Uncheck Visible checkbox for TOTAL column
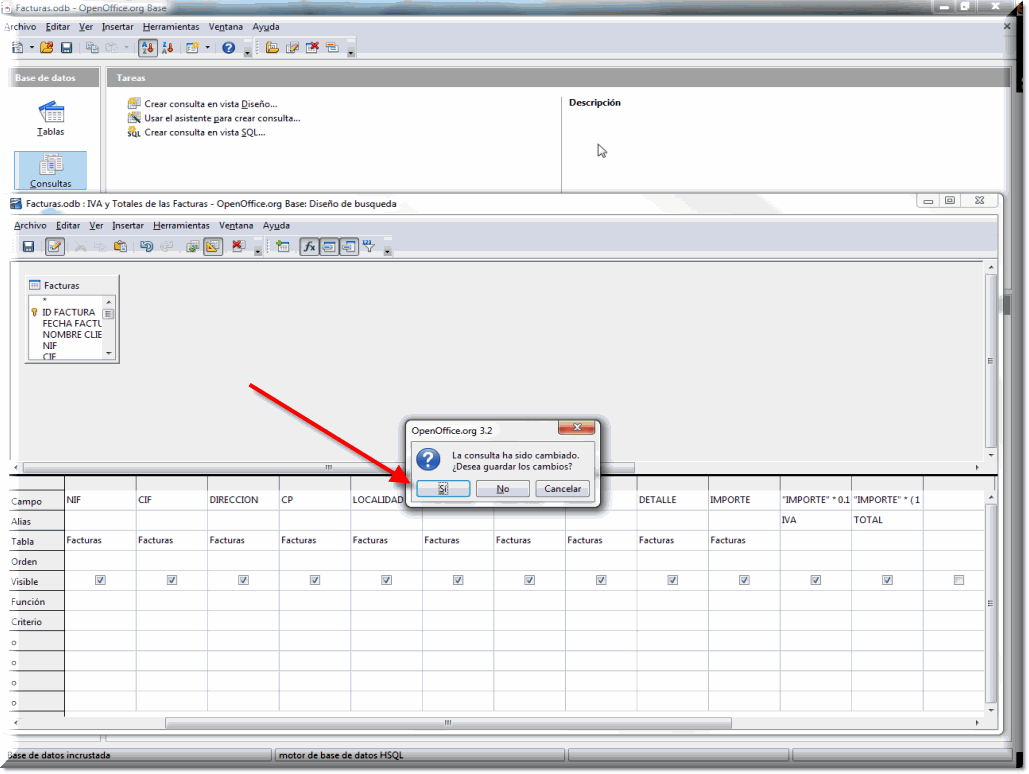 [x=887, y=580]
